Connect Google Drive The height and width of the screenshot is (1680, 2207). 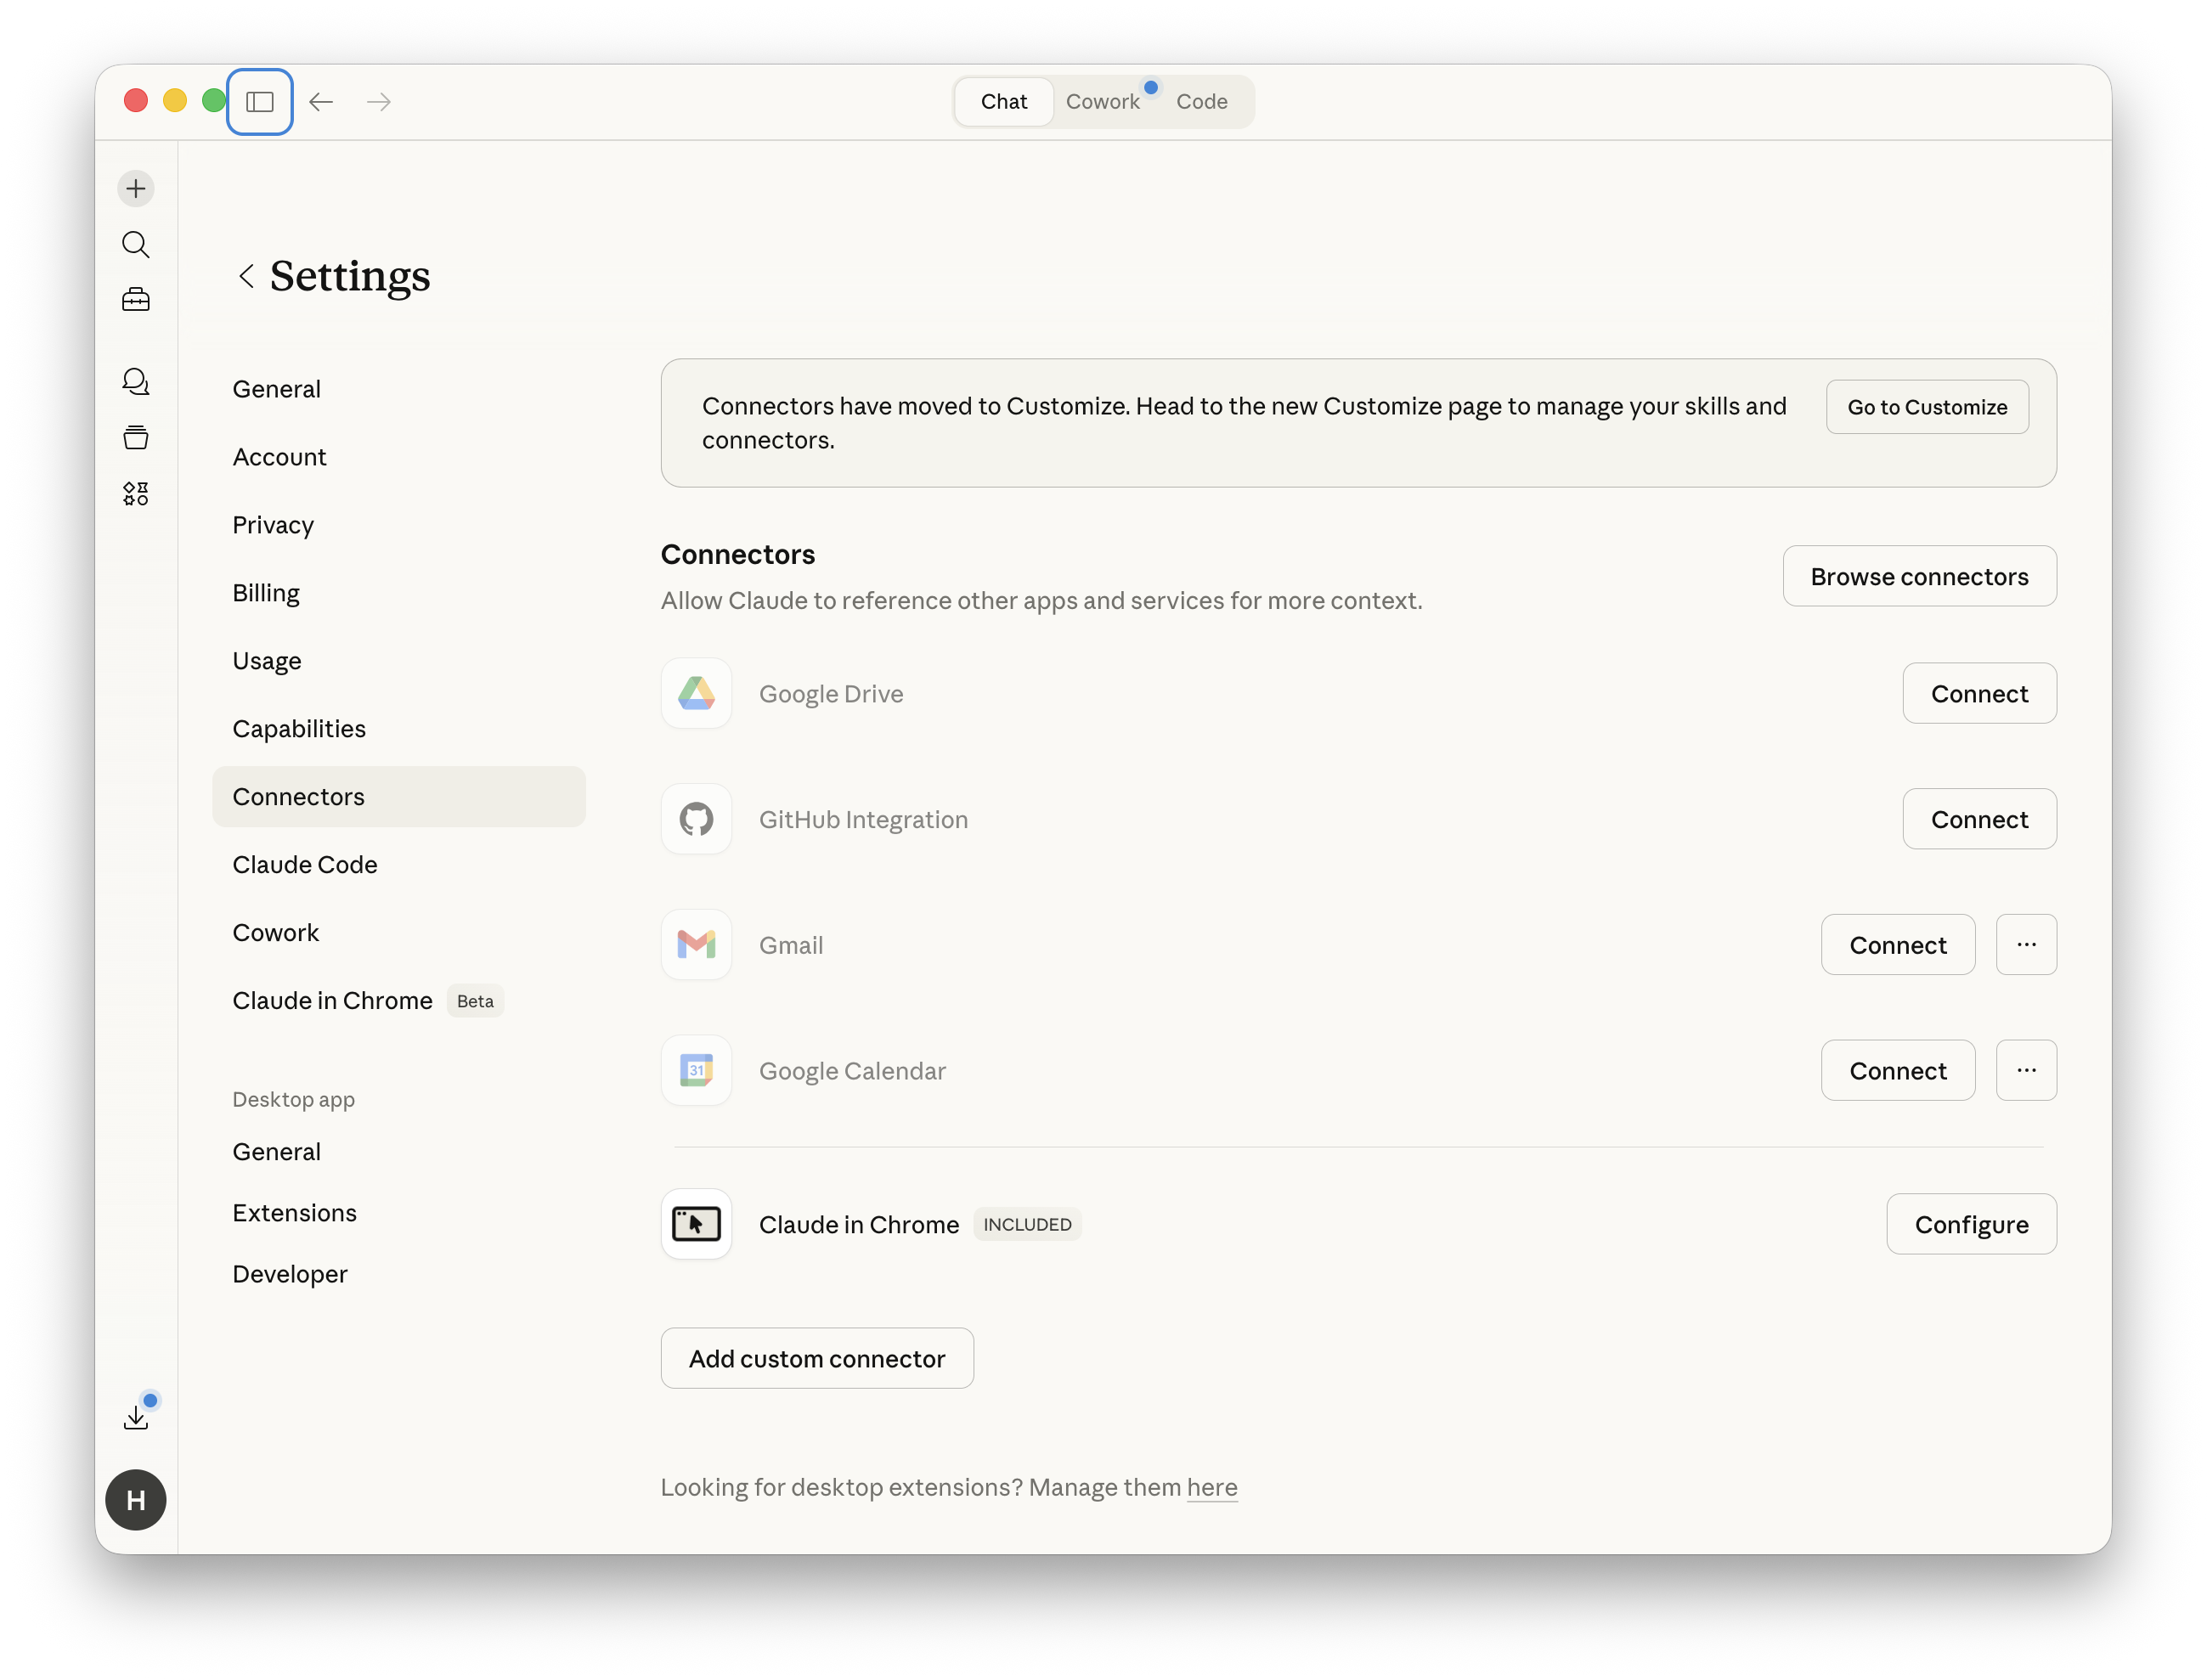click(1979, 693)
